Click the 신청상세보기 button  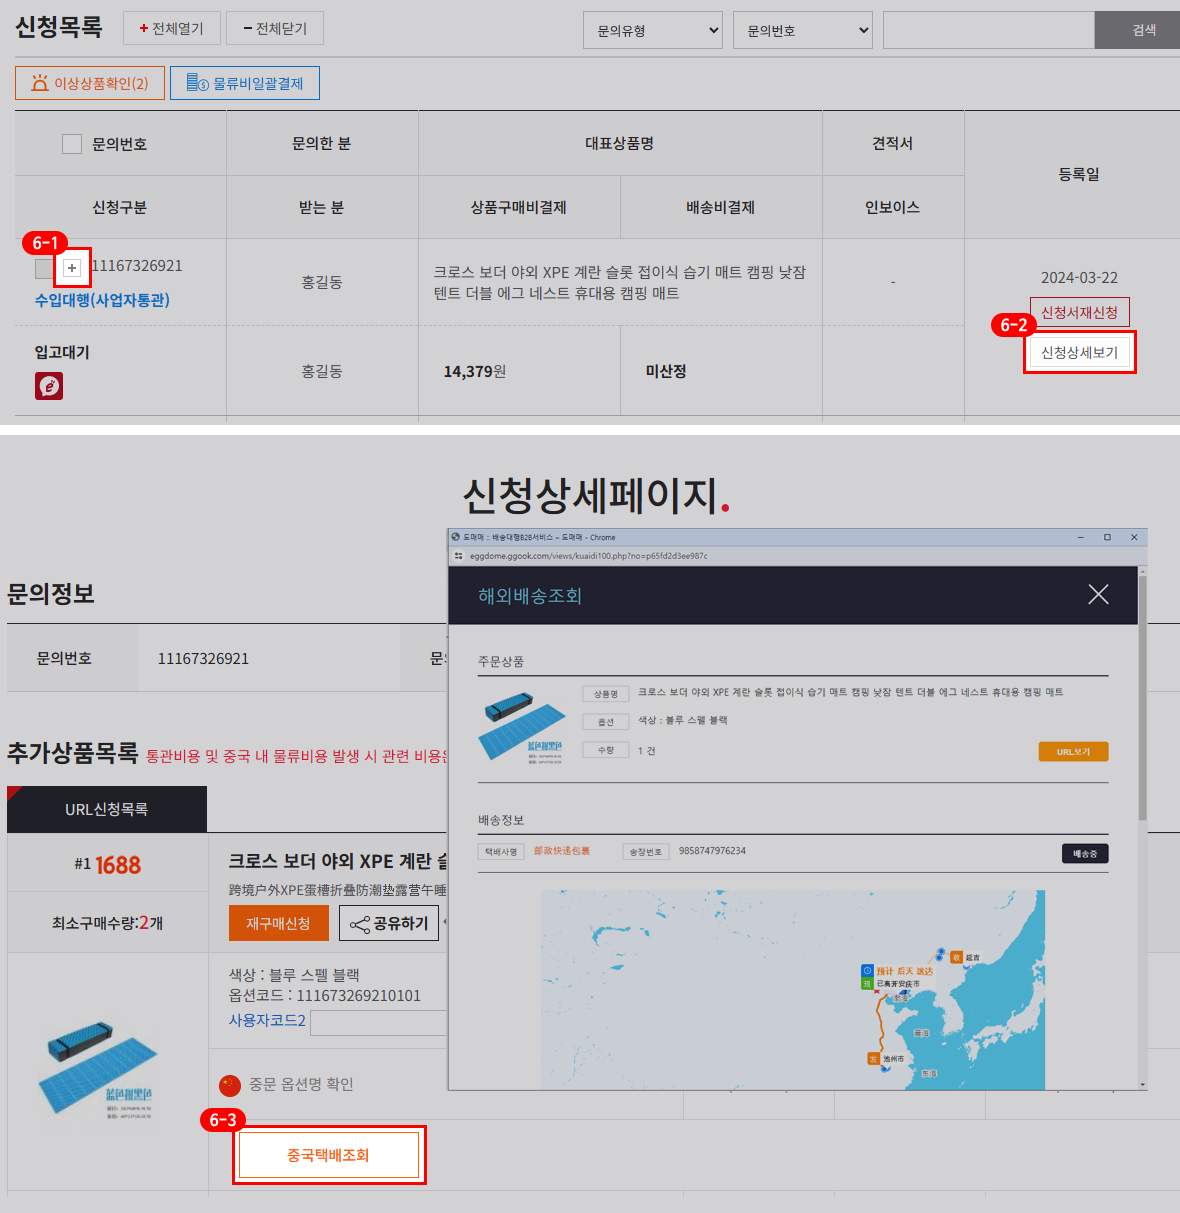click(1079, 353)
